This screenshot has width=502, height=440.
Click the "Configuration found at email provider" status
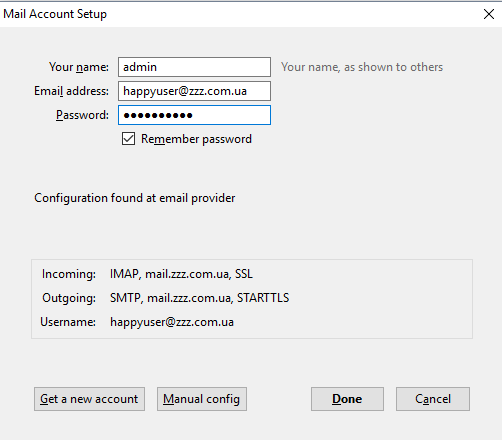(x=135, y=198)
